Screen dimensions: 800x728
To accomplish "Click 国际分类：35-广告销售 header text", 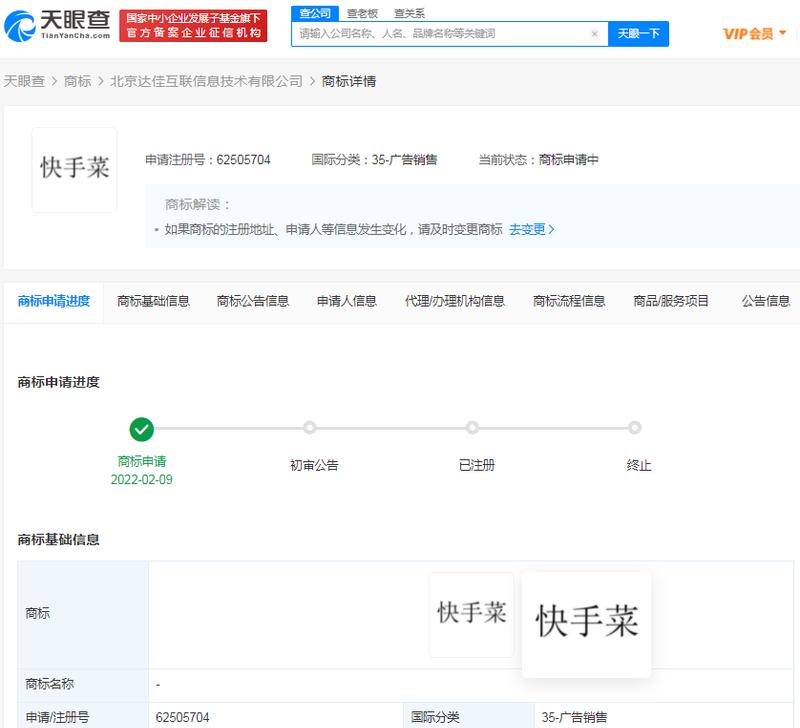I will [374, 160].
